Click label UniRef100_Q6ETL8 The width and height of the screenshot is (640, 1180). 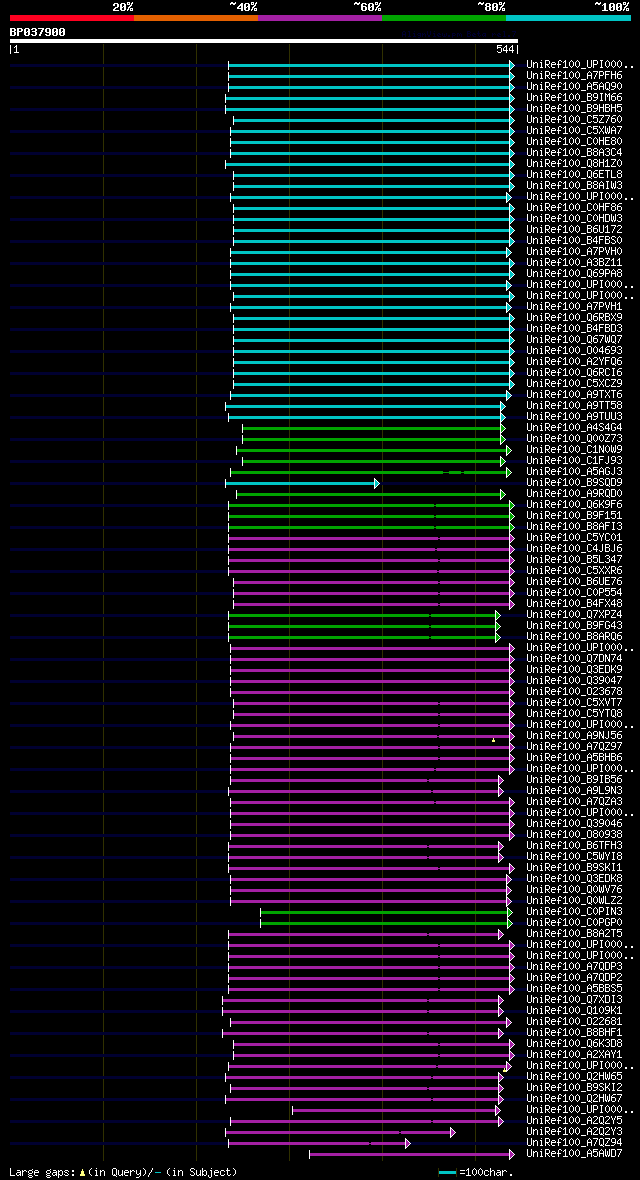tap(574, 175)
